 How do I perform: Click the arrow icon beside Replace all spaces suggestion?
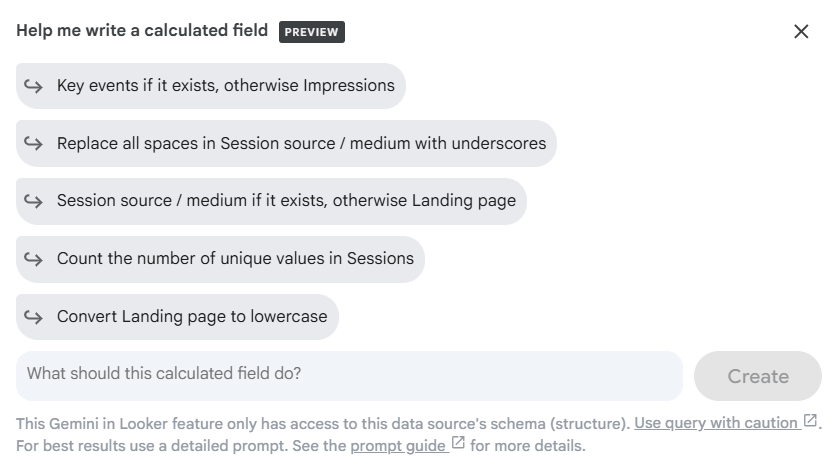tap(34, 144)
